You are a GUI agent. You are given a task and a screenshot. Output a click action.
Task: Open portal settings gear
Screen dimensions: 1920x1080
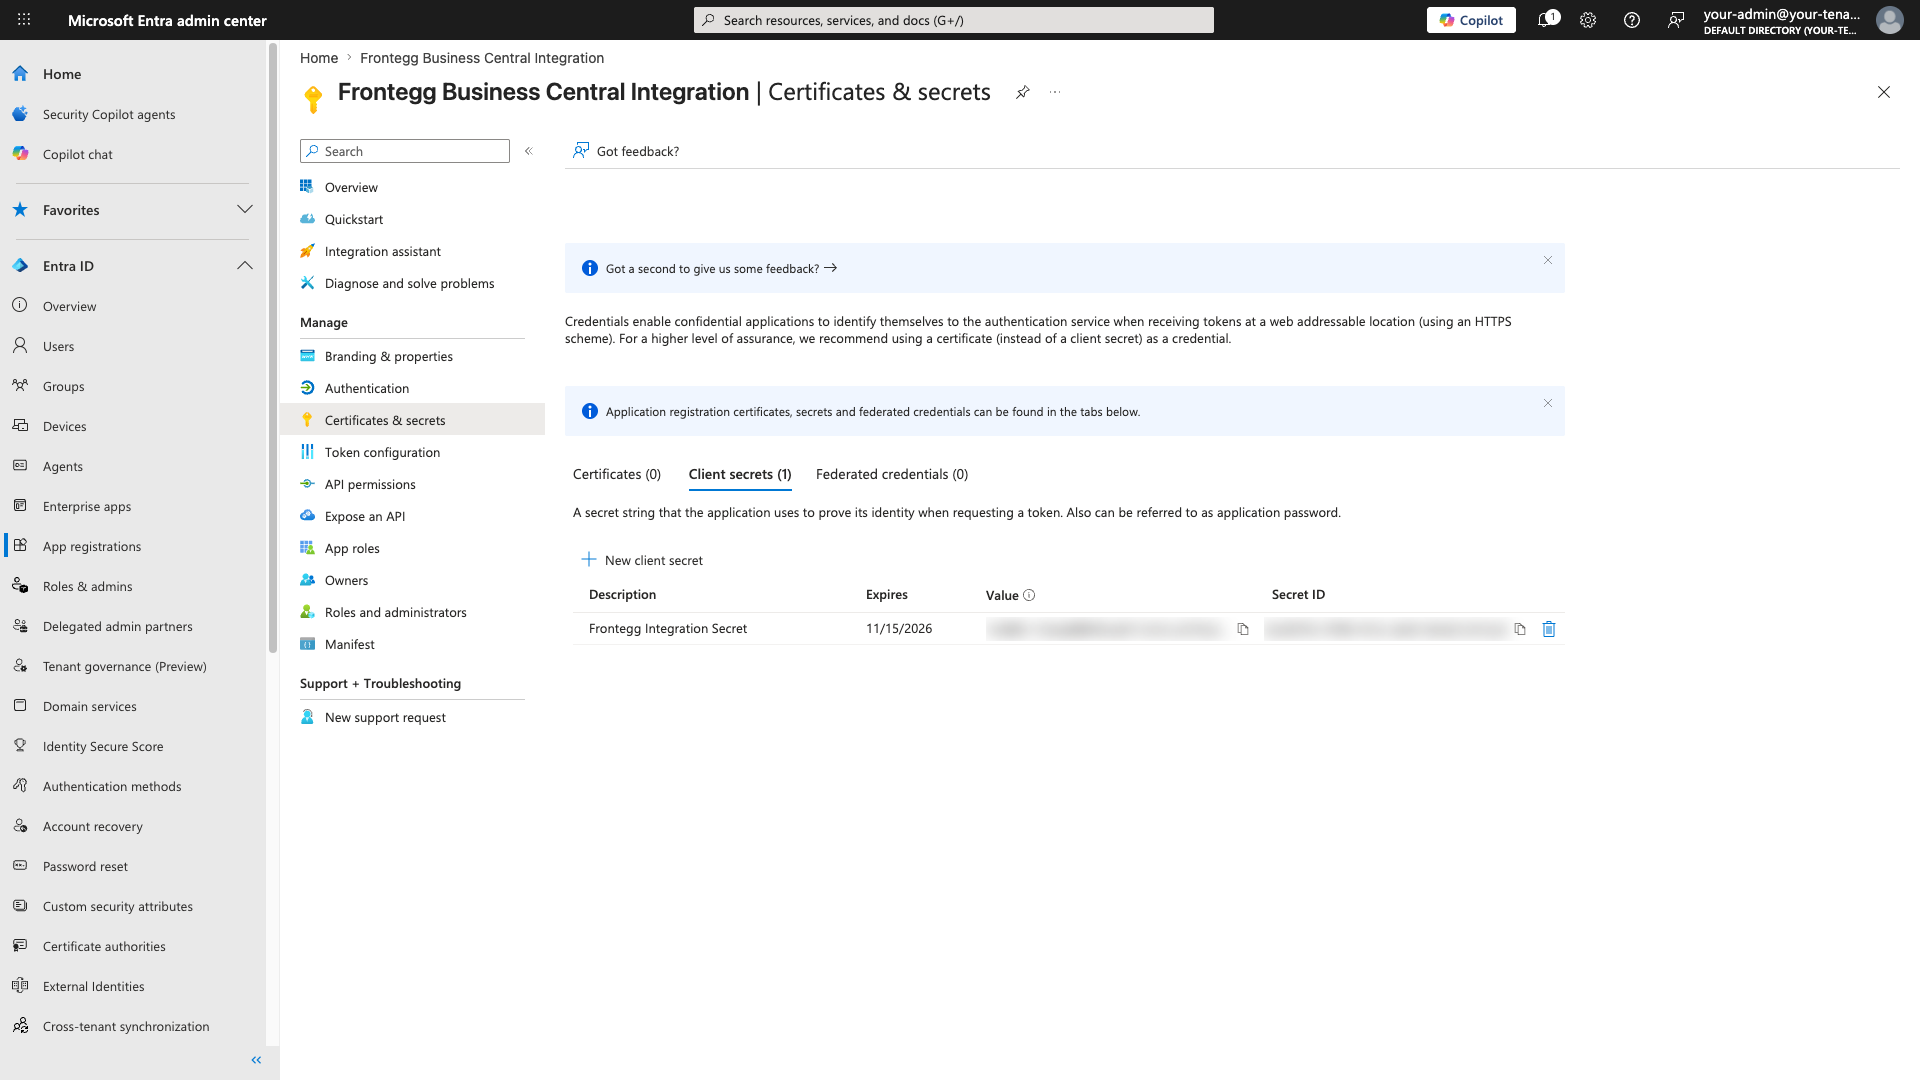click(1588, 20)
